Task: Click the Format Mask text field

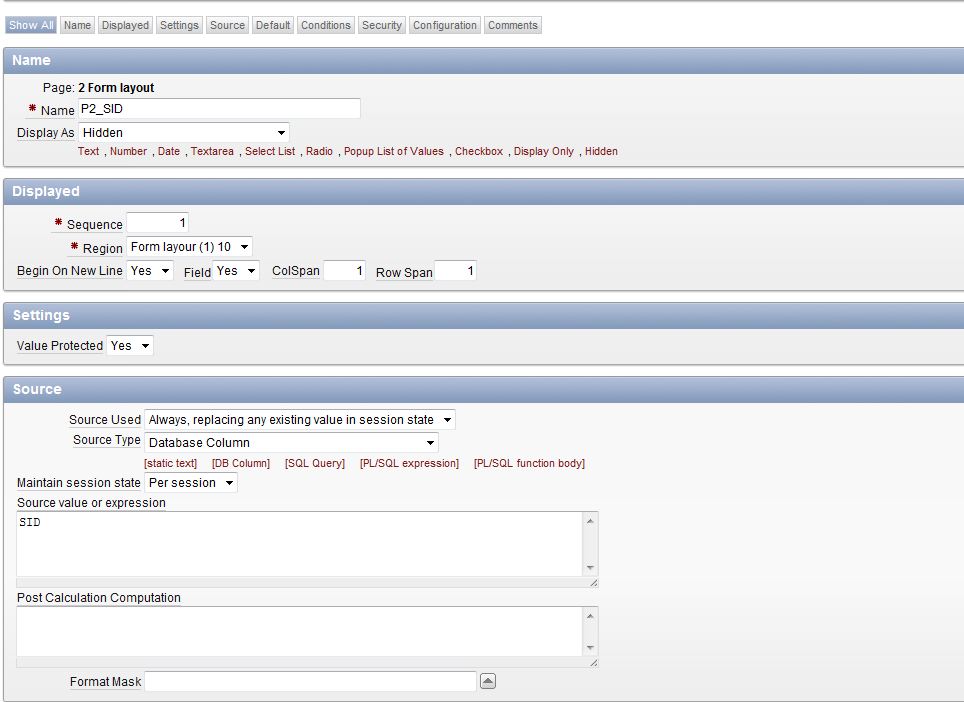Action: pyautogui.click(x=310, y=681)
